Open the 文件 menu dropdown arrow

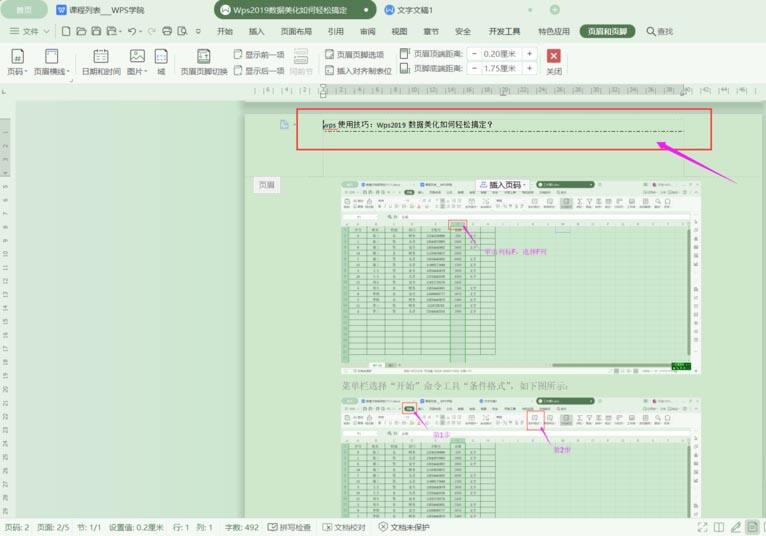click(46, 31)
